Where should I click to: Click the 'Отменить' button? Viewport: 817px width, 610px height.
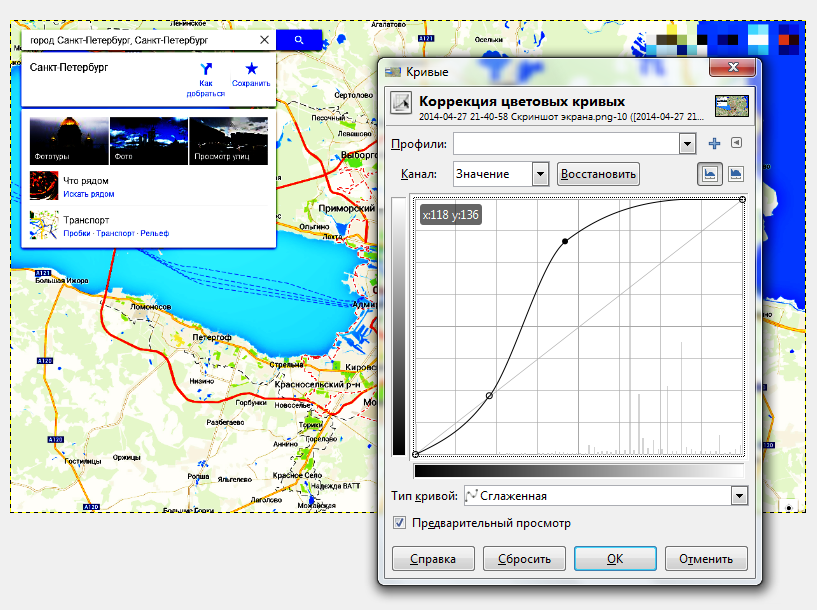(706, 559)
